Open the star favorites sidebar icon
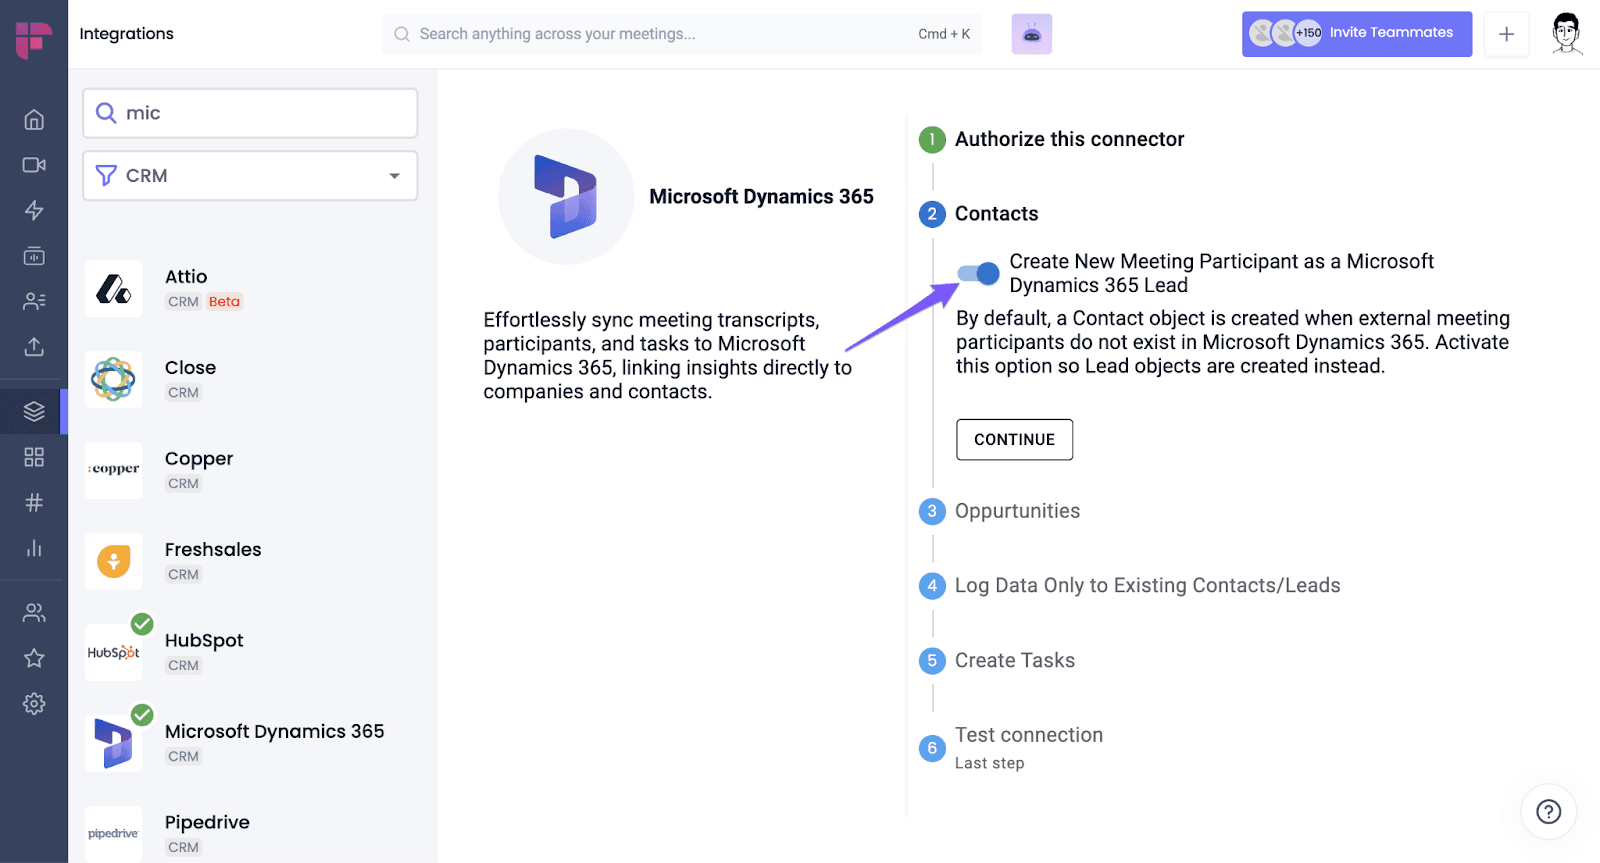Screen dimensions: 1600x863 point(34,658)
